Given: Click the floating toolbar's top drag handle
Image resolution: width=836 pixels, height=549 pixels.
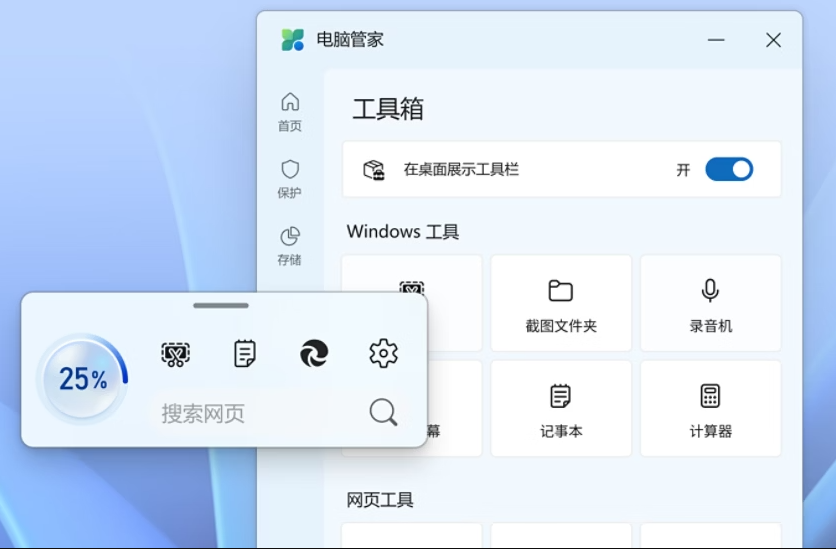Looking at the screenshot, I should 221,305.
